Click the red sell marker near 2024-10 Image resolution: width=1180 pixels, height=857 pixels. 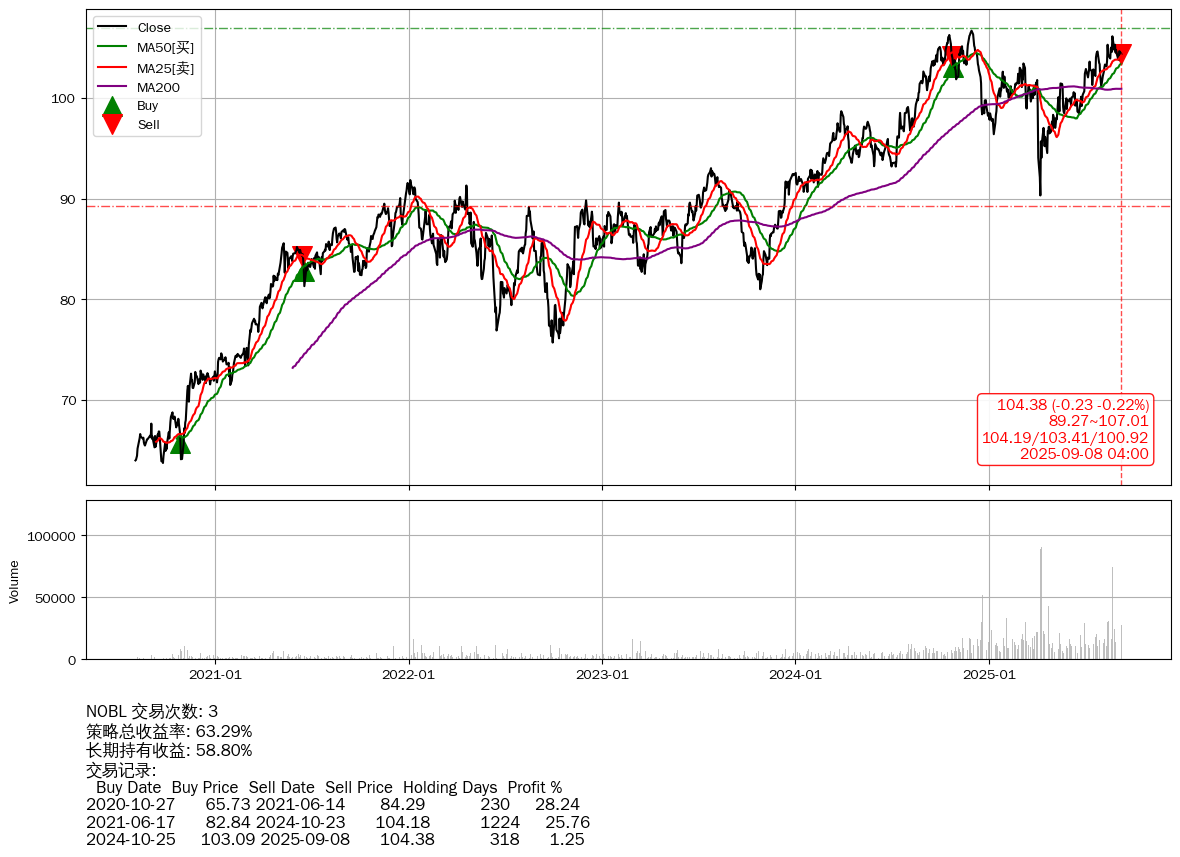pos(952,55)
